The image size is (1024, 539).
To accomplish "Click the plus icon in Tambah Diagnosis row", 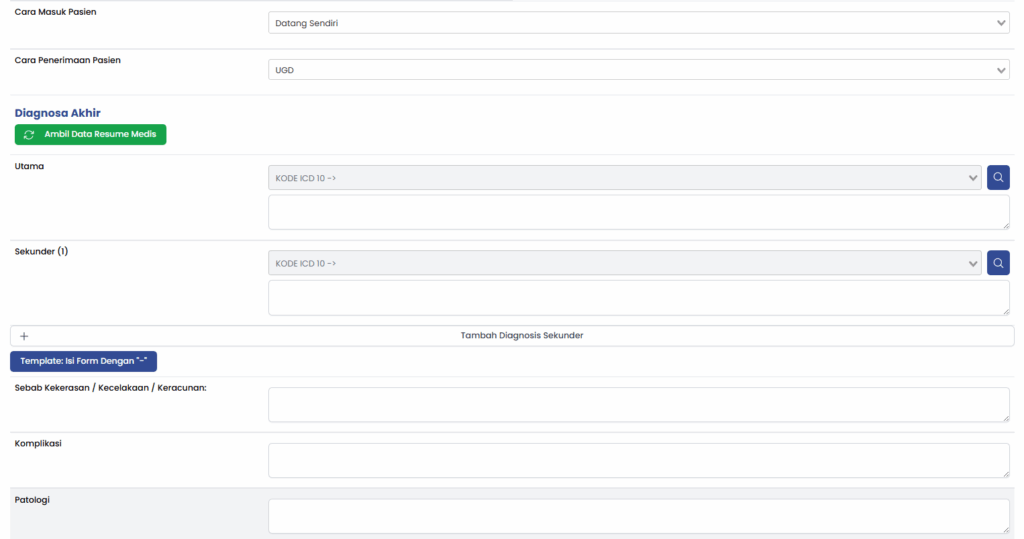I will pyautogui.click(x=24, y=336).
